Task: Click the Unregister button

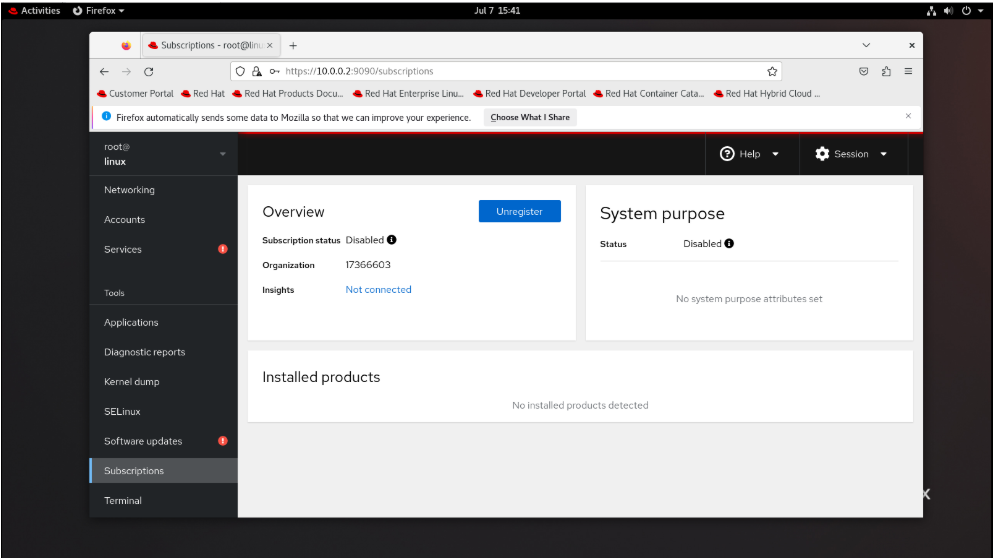Action: 519,212
